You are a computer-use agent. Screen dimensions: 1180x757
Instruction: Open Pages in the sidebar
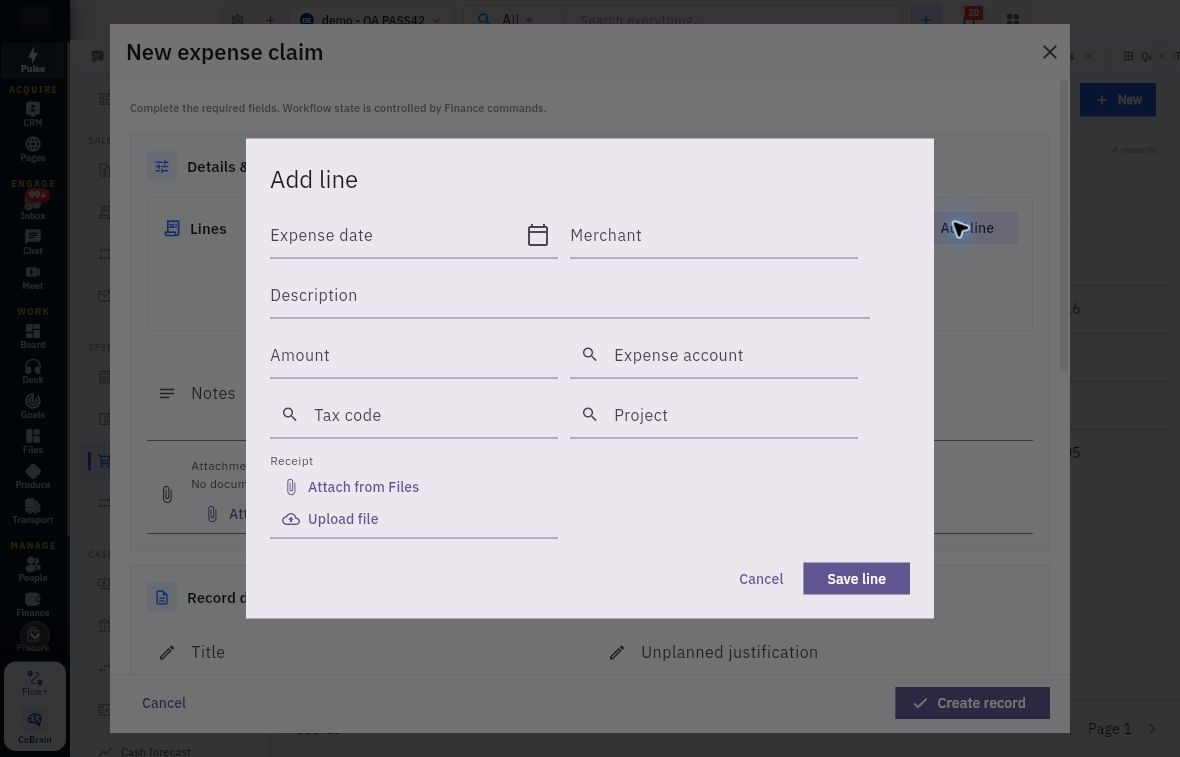tap(33, 149)
